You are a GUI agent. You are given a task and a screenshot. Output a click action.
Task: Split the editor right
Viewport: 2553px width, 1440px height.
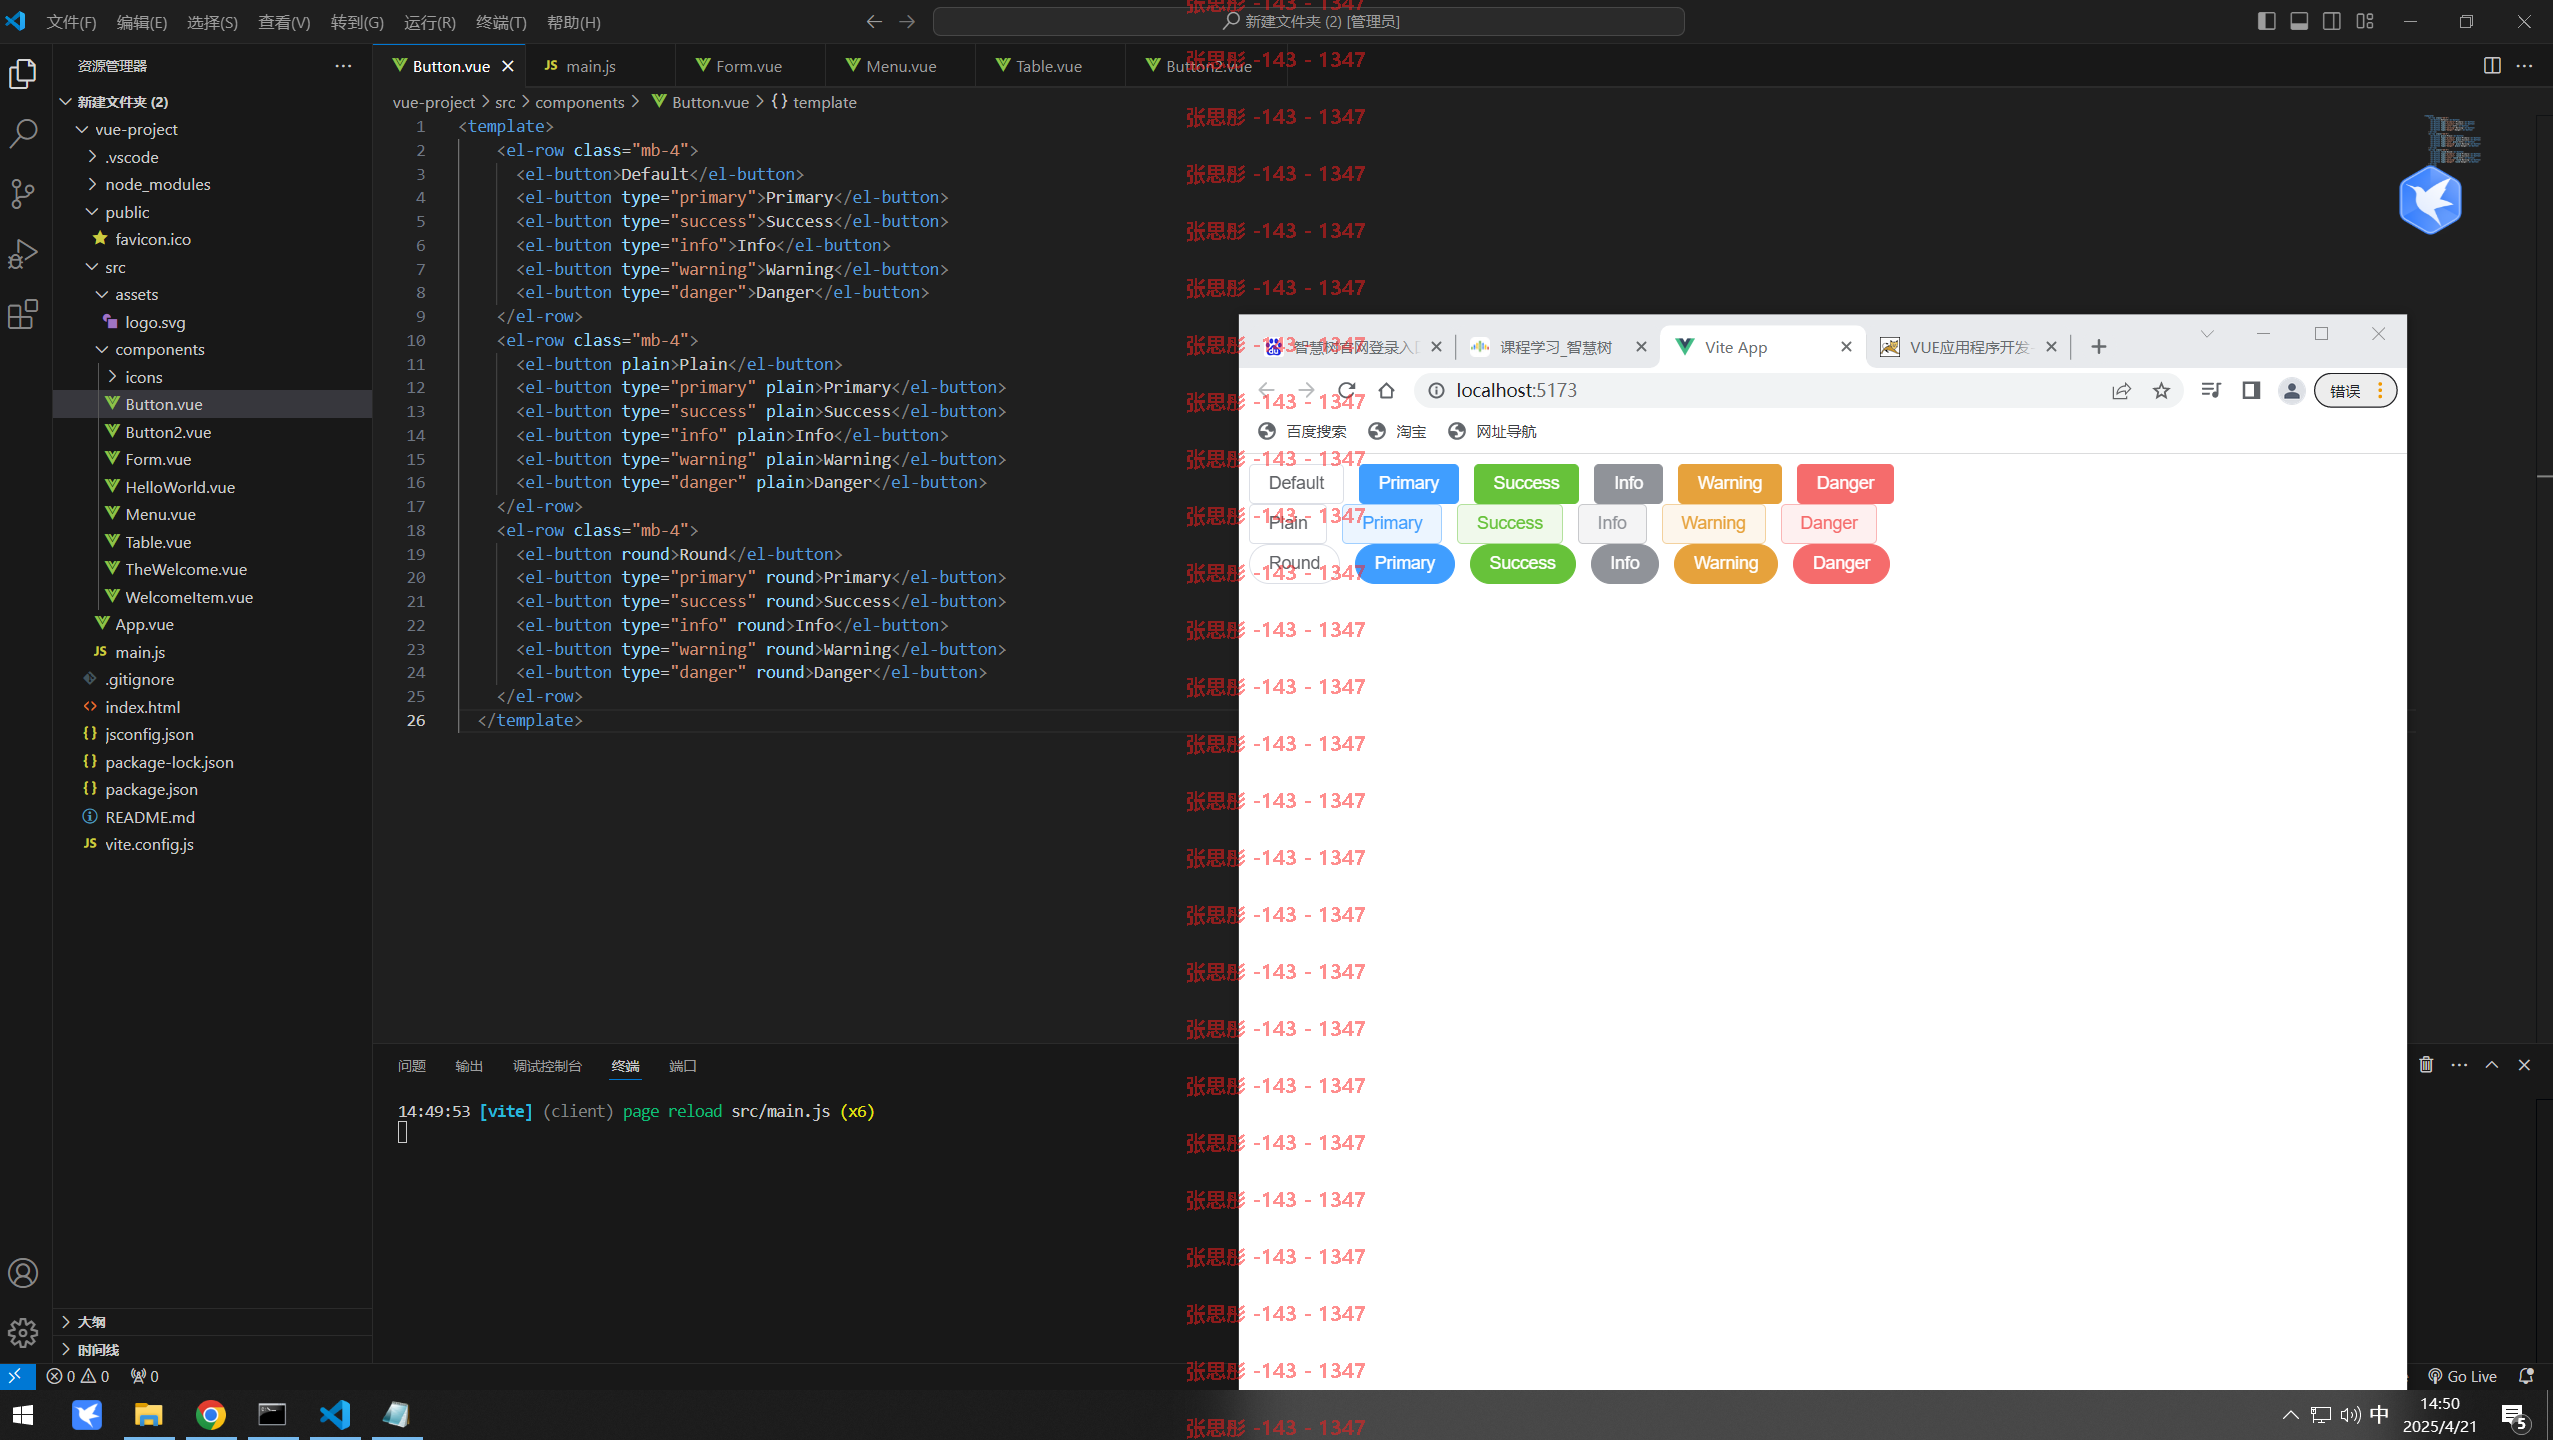point(2491,66)
